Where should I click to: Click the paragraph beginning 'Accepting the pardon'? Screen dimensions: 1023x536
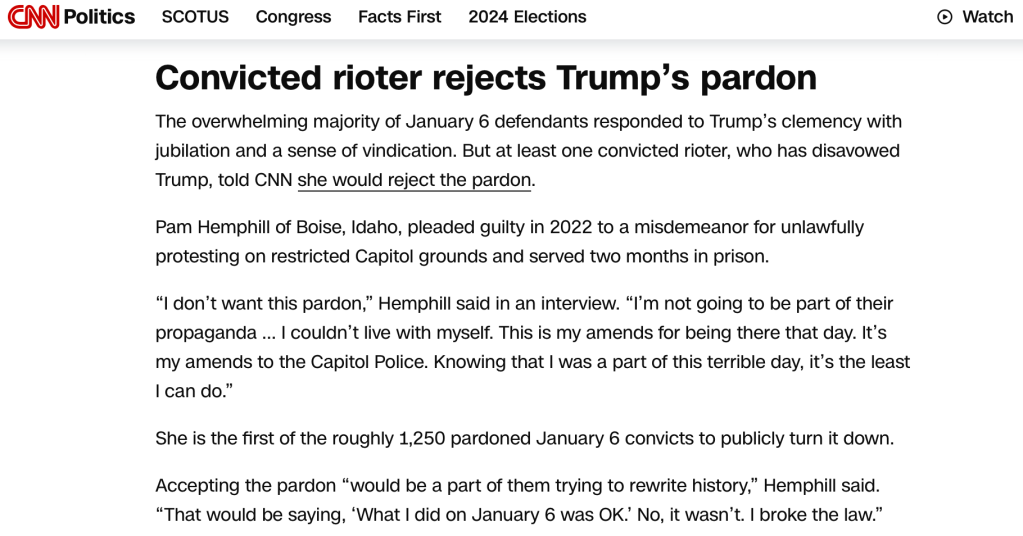coord(519,499)
